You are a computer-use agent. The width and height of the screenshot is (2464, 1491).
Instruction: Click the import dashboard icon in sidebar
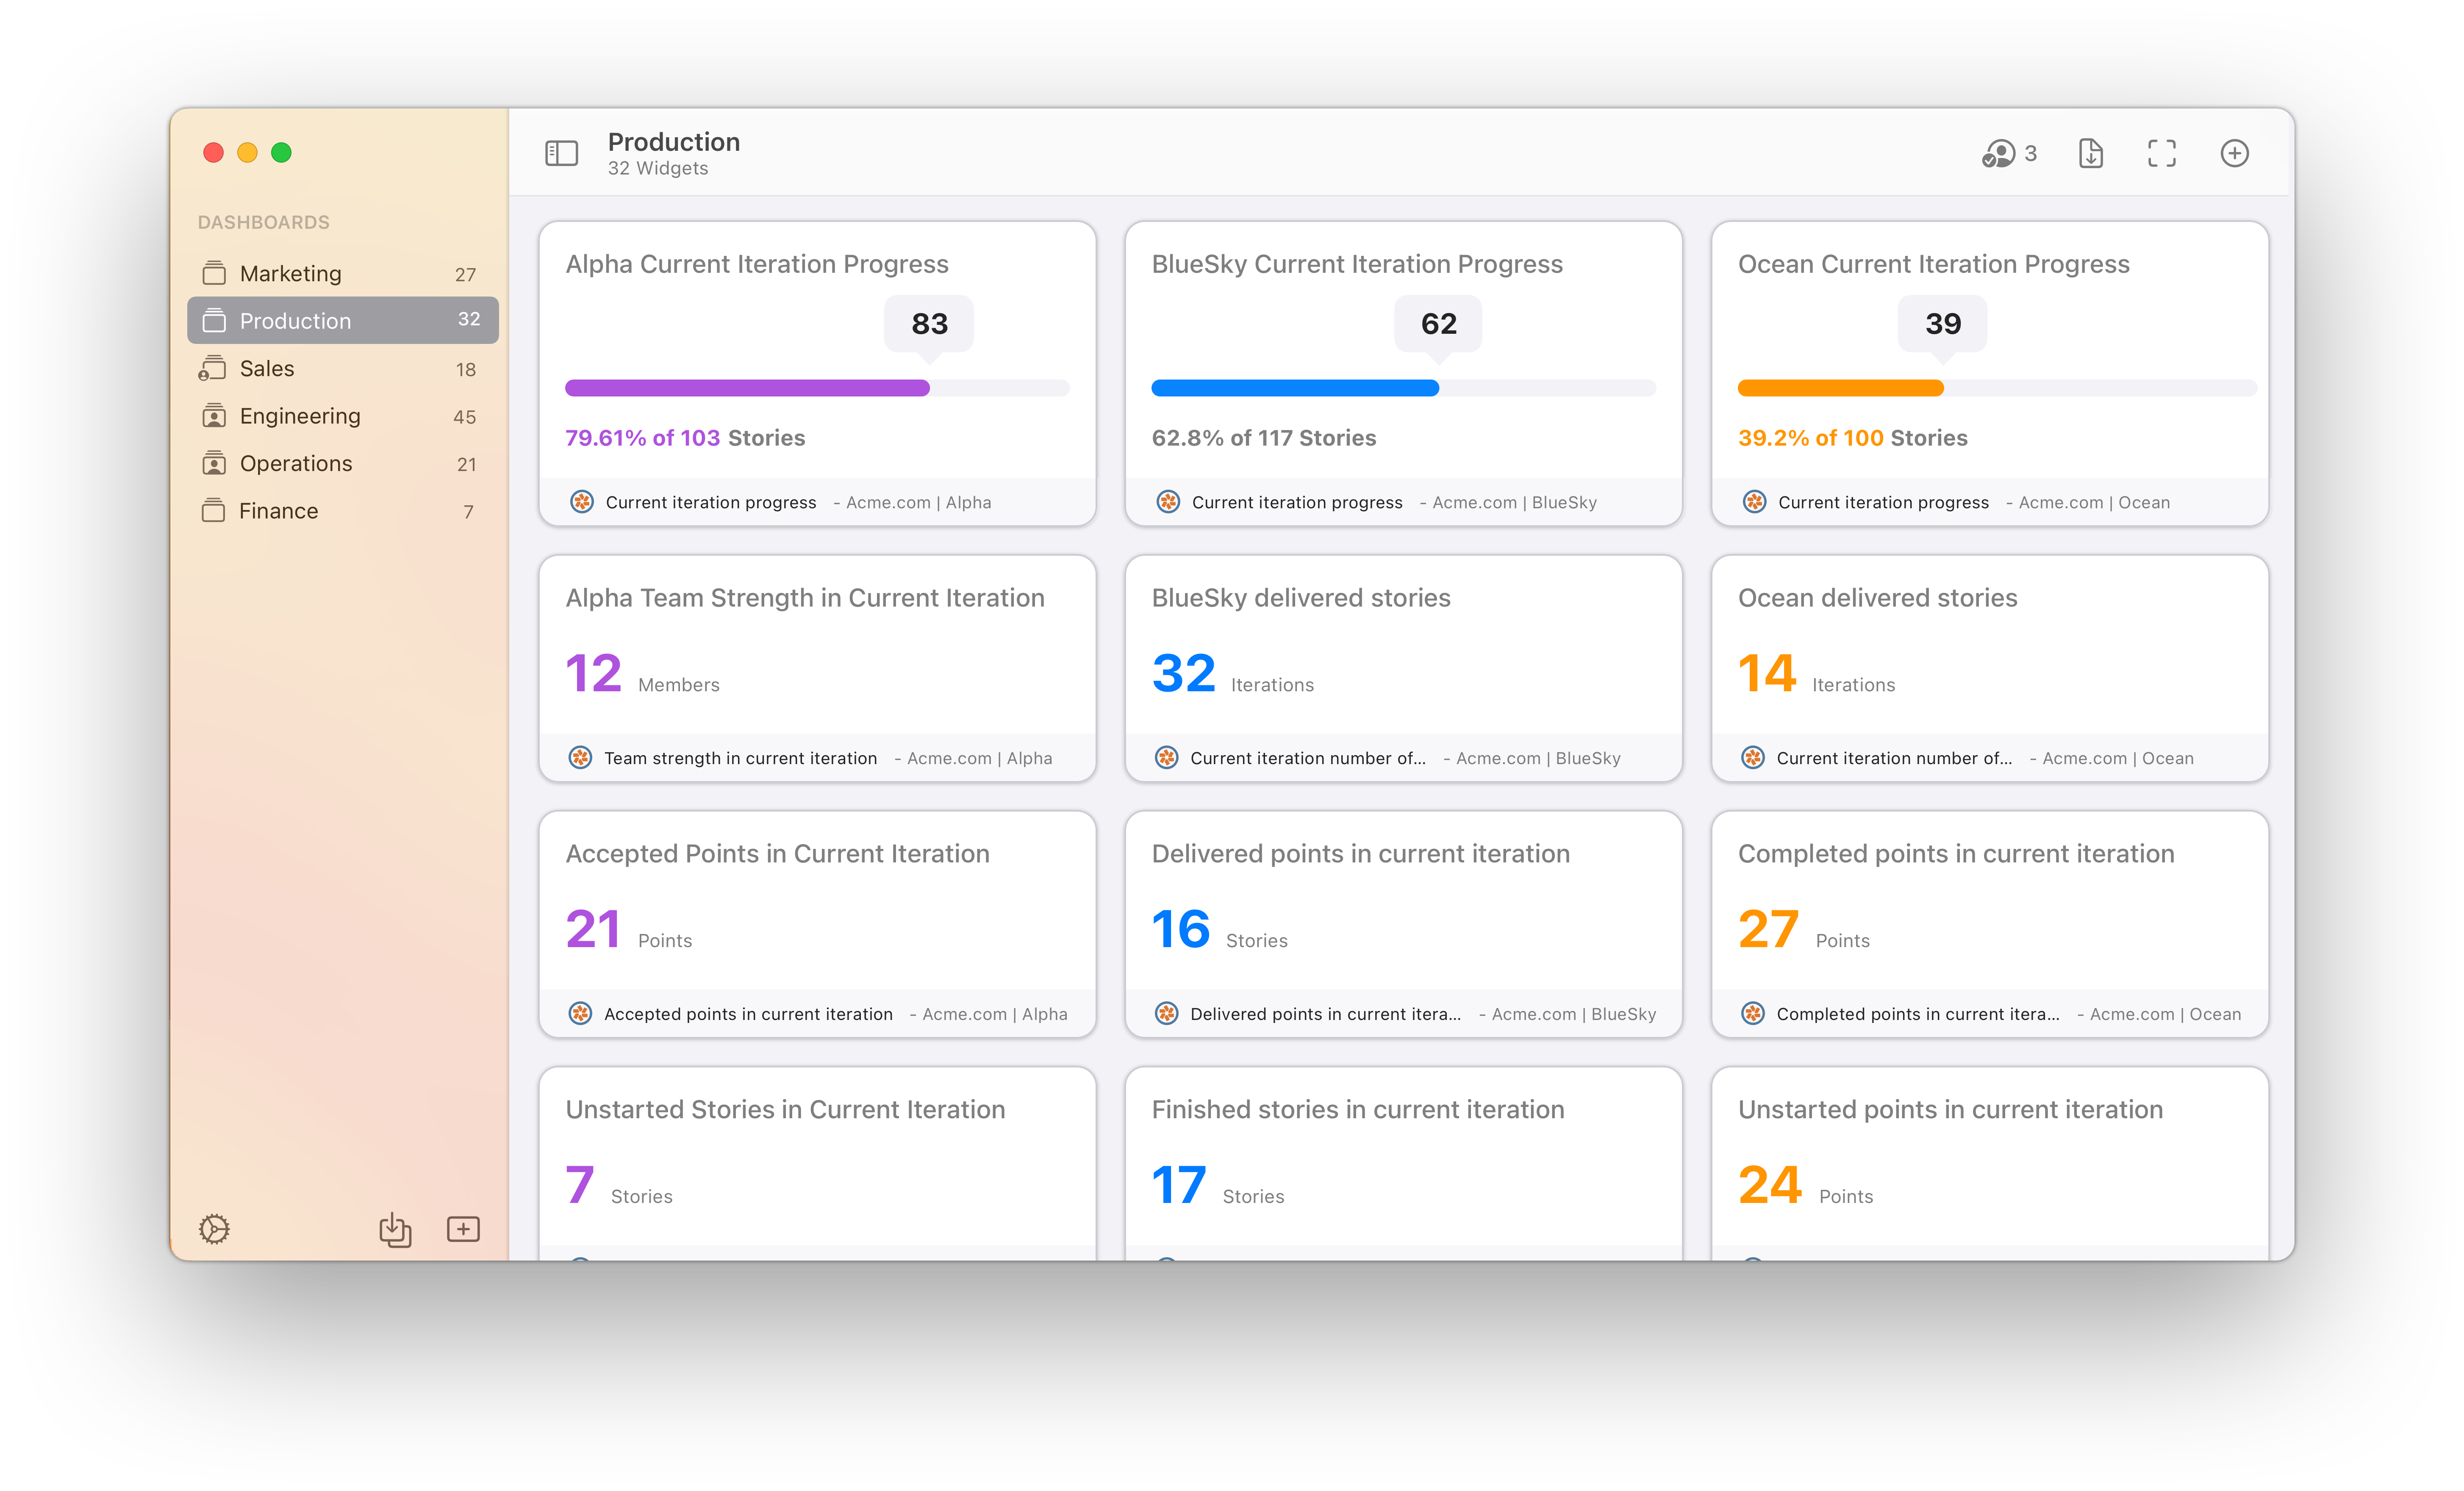tap(395, 1228)
